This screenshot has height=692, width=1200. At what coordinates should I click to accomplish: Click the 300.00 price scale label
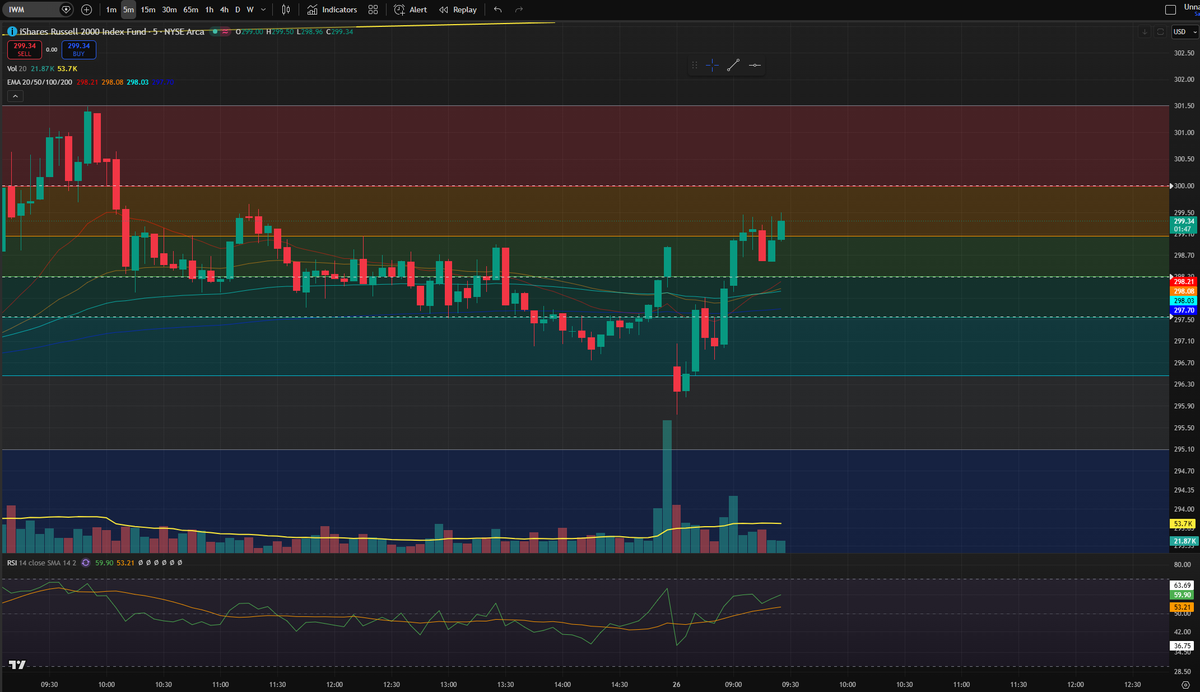pyautogui.click(x=1184, y=185)
